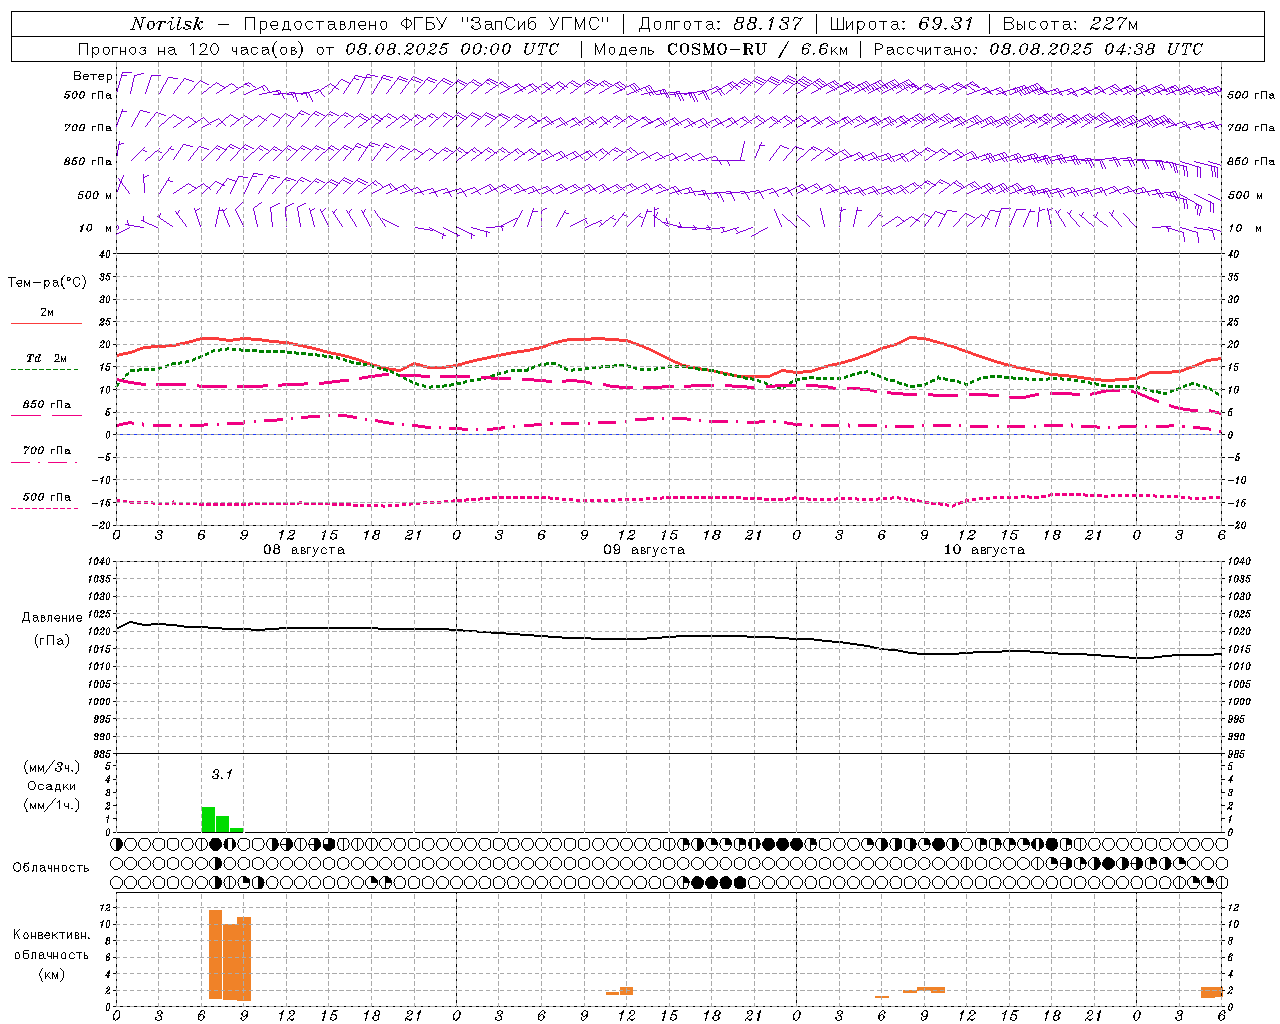Click the Долгота: 88.137 value
Image resolution: width=1280 pixels, height=1024 pixels.
click(x=719, y=24)
